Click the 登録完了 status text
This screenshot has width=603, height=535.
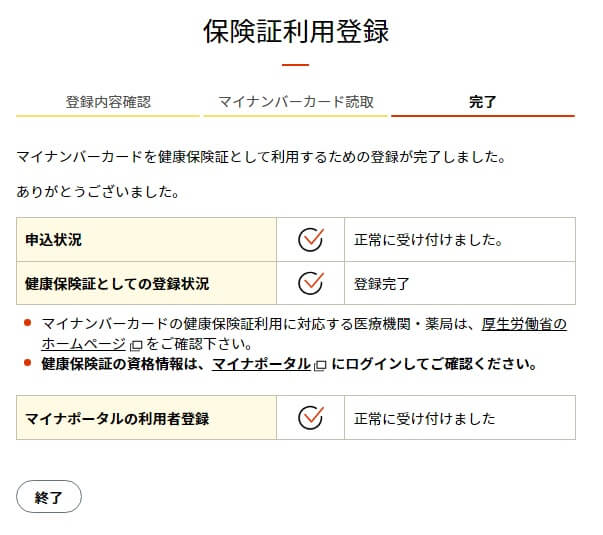click(382, 283)
